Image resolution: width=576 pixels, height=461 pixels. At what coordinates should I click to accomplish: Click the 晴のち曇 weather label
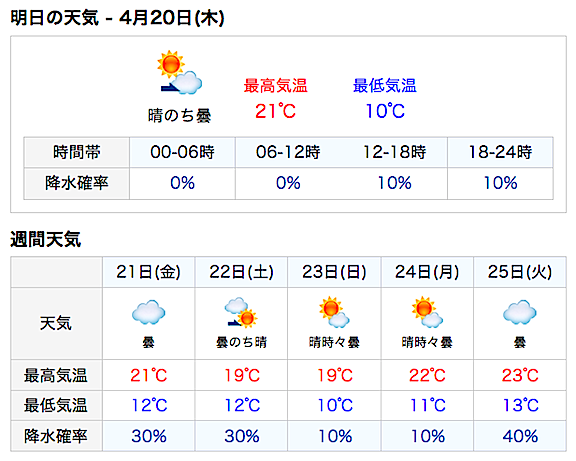coord(180,116)
